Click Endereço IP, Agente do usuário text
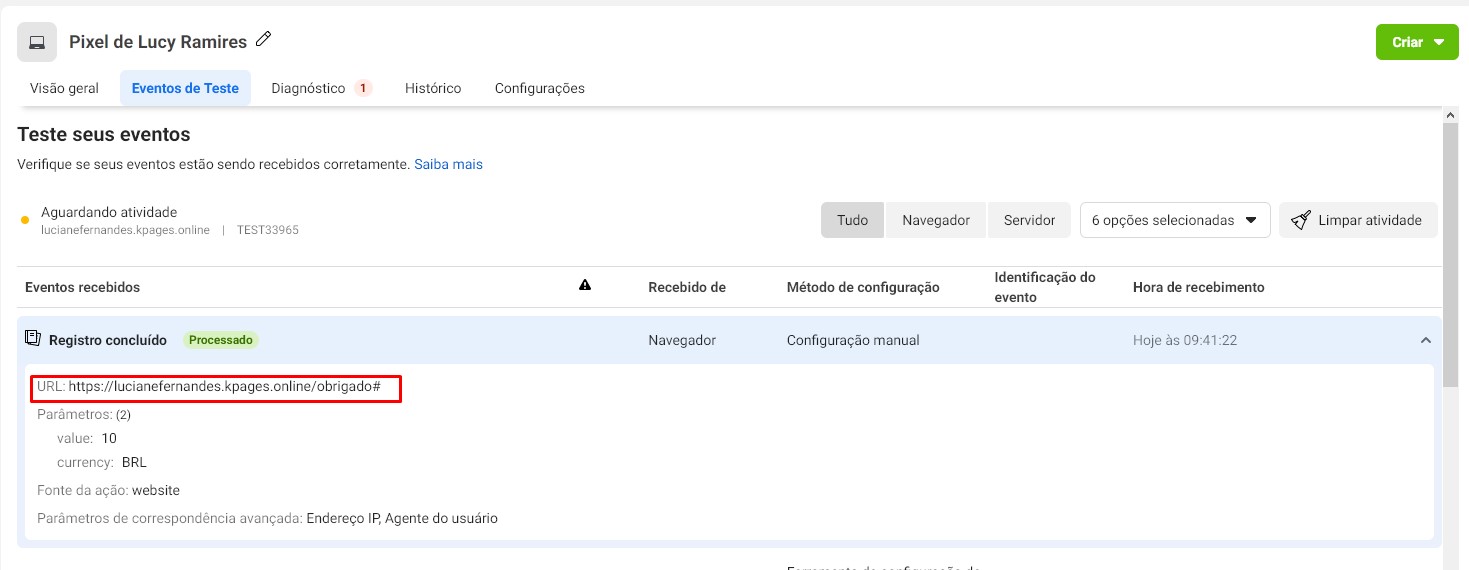 (x=402, y=518)
